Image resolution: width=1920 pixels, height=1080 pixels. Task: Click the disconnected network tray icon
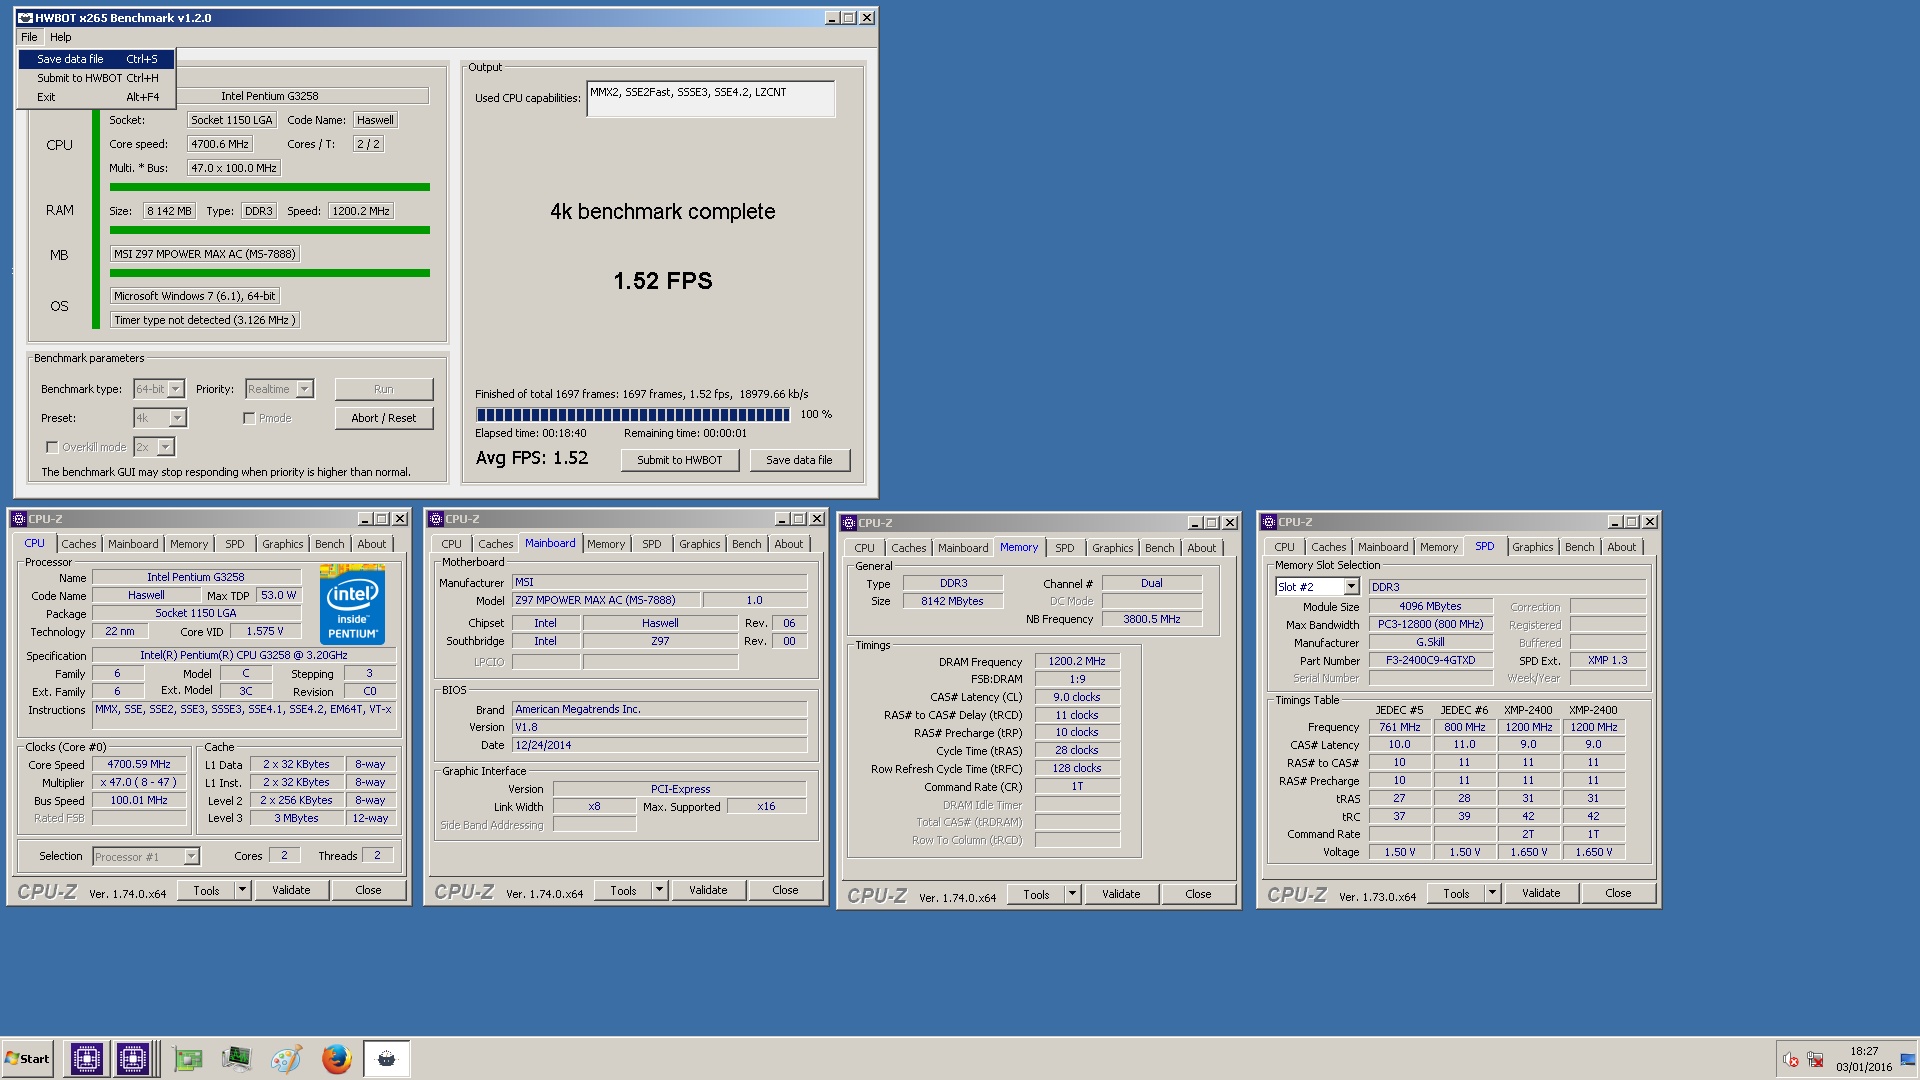(x=1815, y=1059)
